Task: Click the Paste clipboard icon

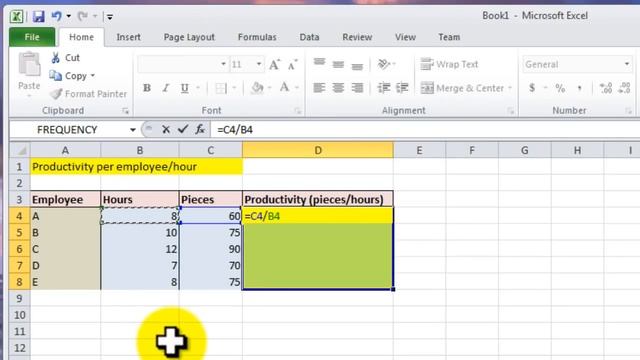Action: 29,64
